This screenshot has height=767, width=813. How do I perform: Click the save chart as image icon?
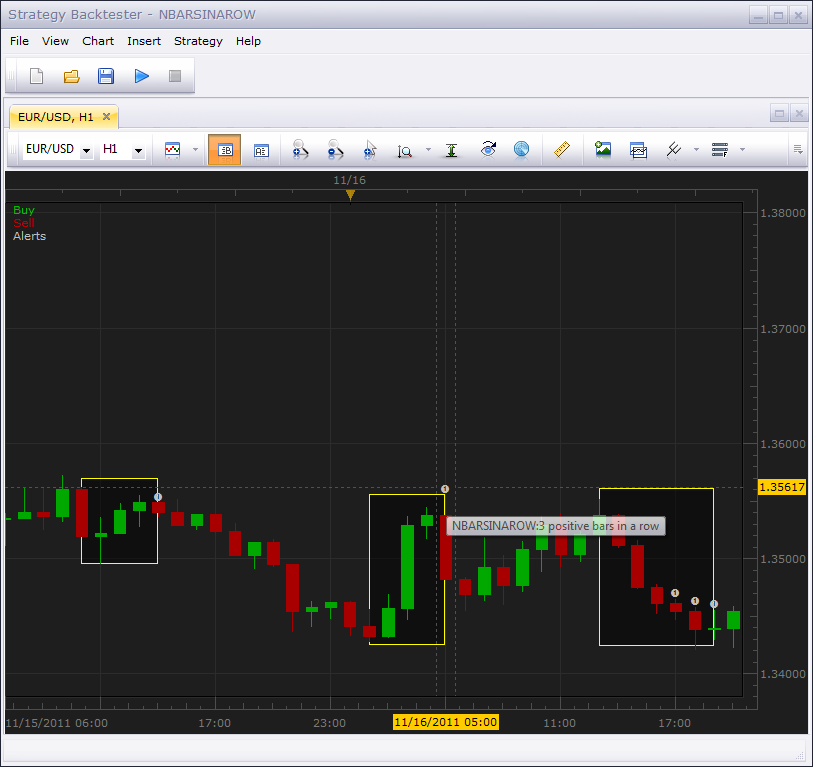pos(602,149)
